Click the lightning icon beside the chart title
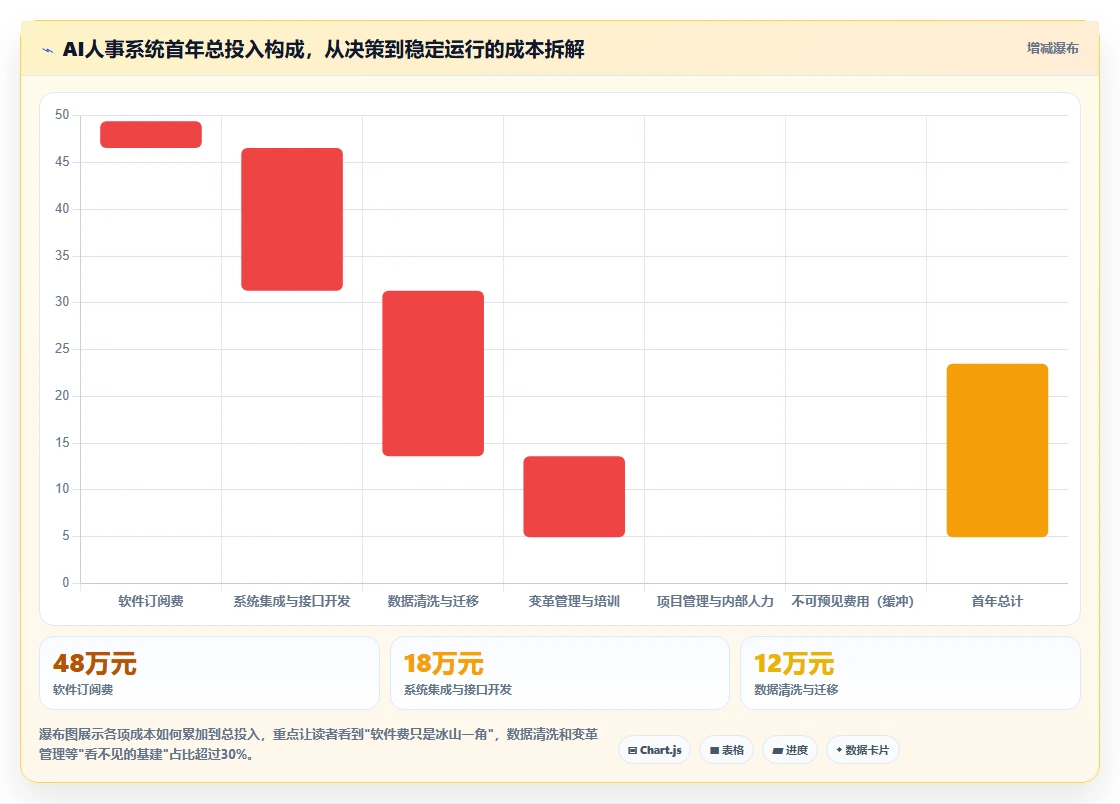The image size is (1120, 804). coord(48,50)
